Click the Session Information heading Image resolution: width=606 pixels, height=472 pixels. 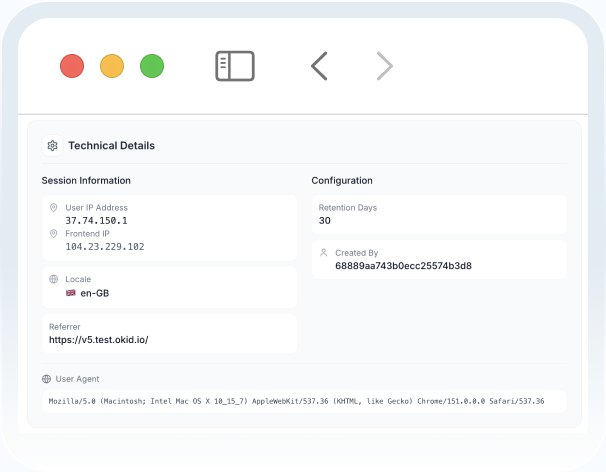86,181
